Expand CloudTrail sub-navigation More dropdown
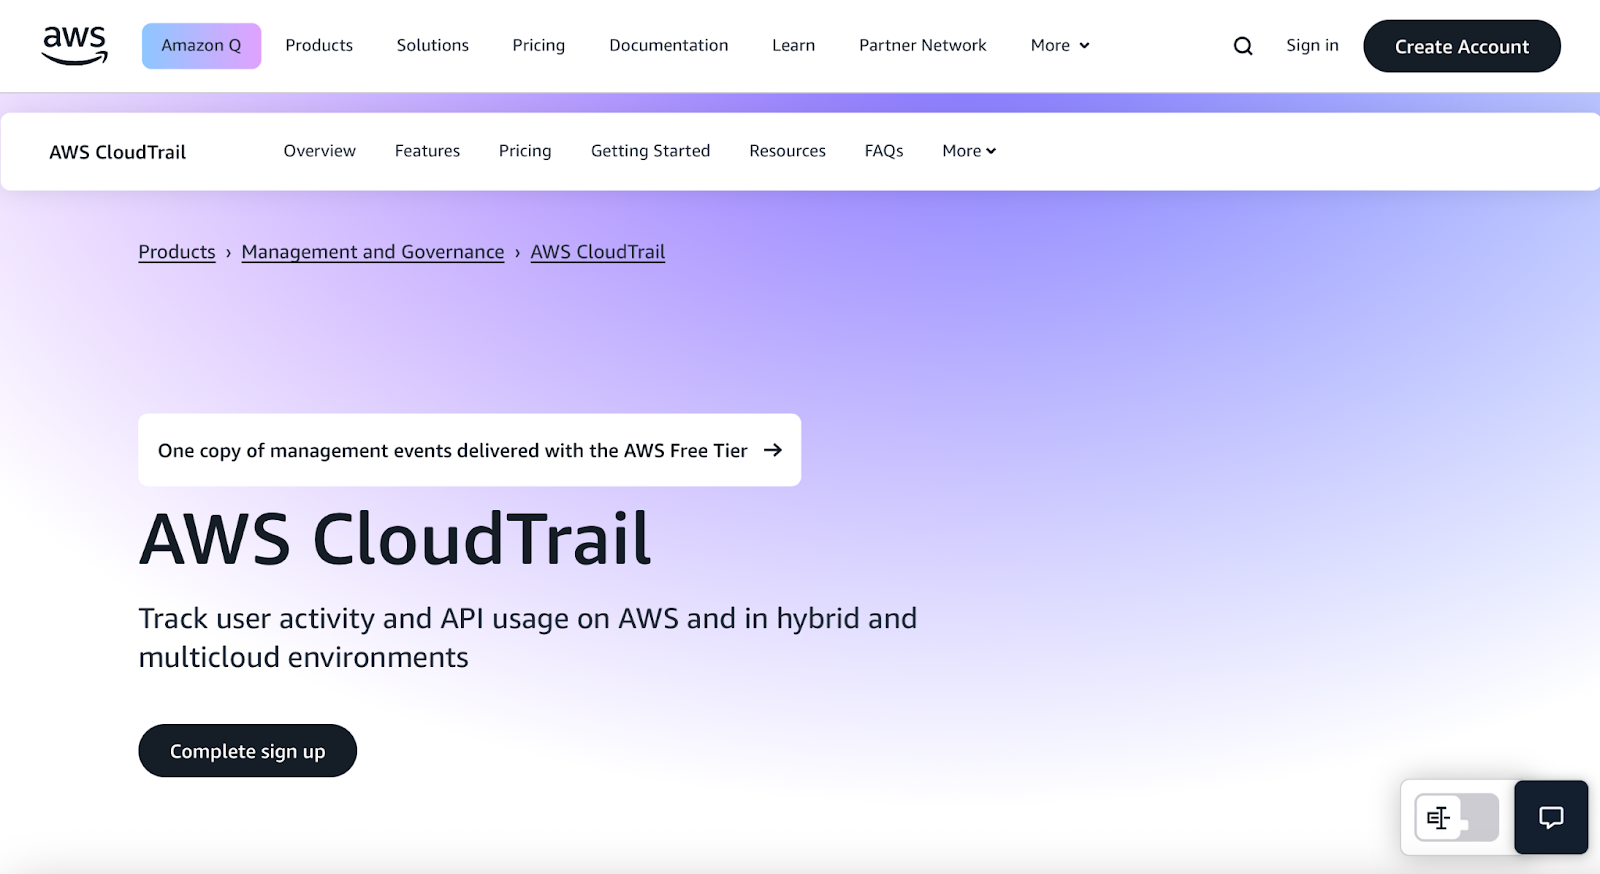The height and width of the screenshot is (874, 1600). pyautogui.click(x=969, y=151)
